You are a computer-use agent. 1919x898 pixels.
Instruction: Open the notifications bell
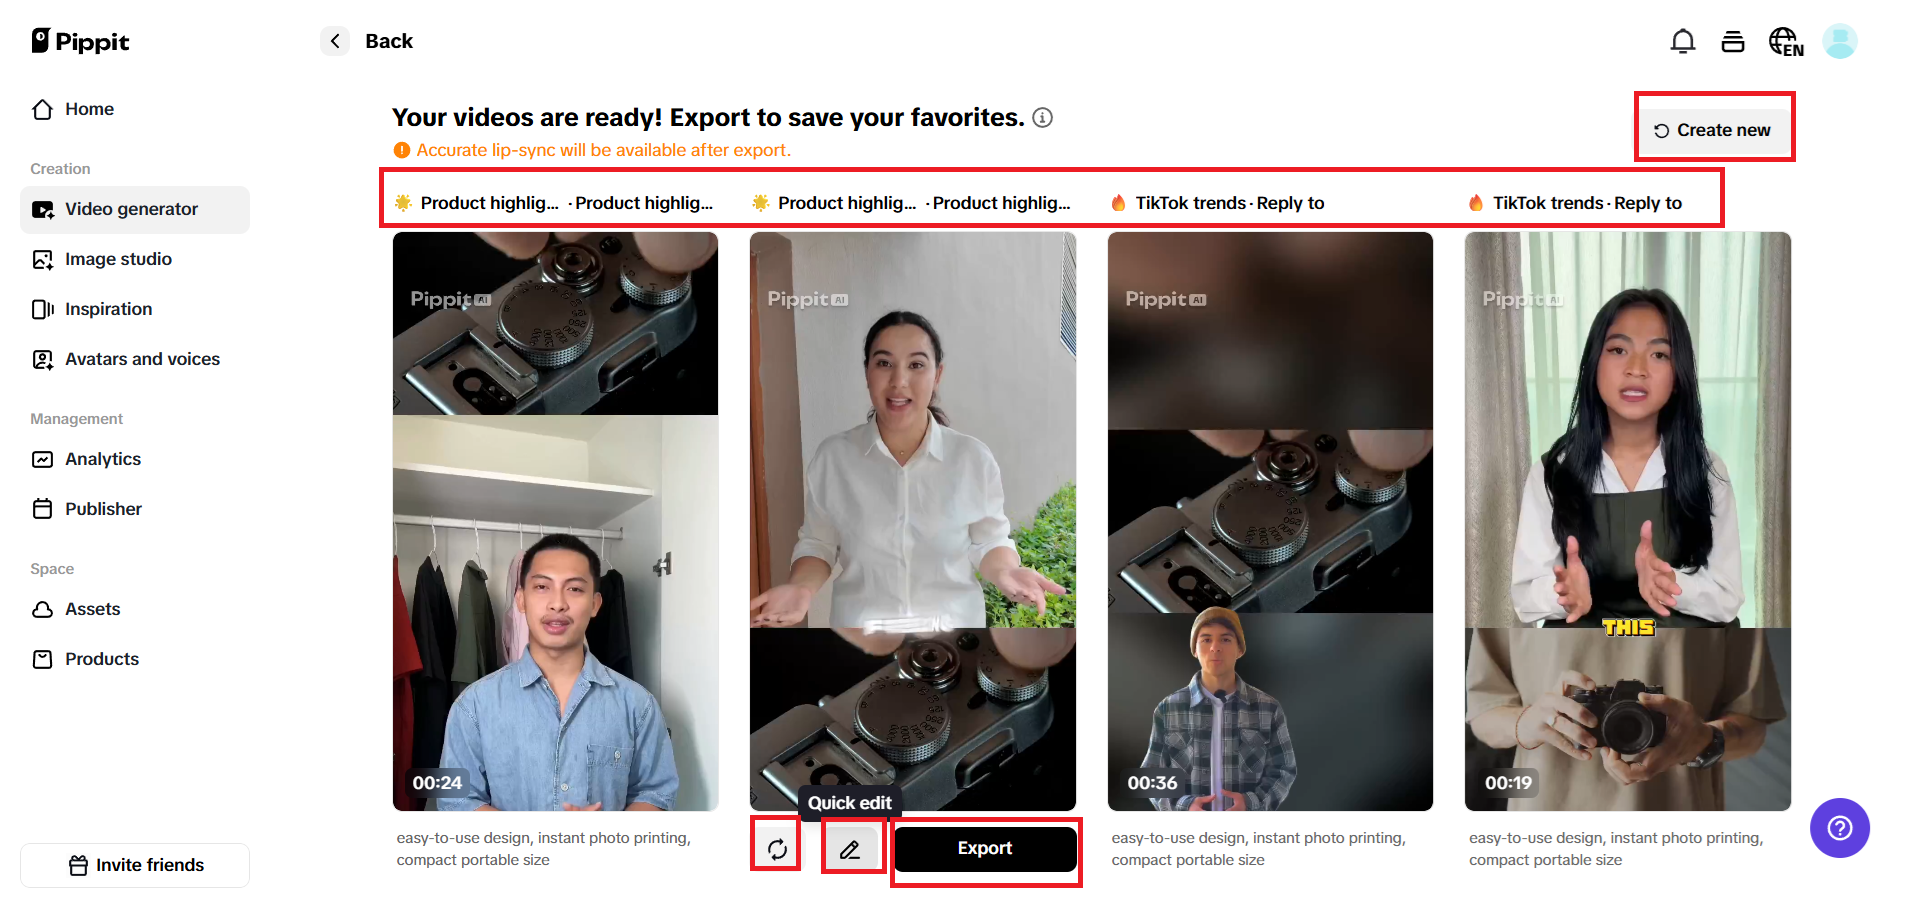coord(1683,41)
